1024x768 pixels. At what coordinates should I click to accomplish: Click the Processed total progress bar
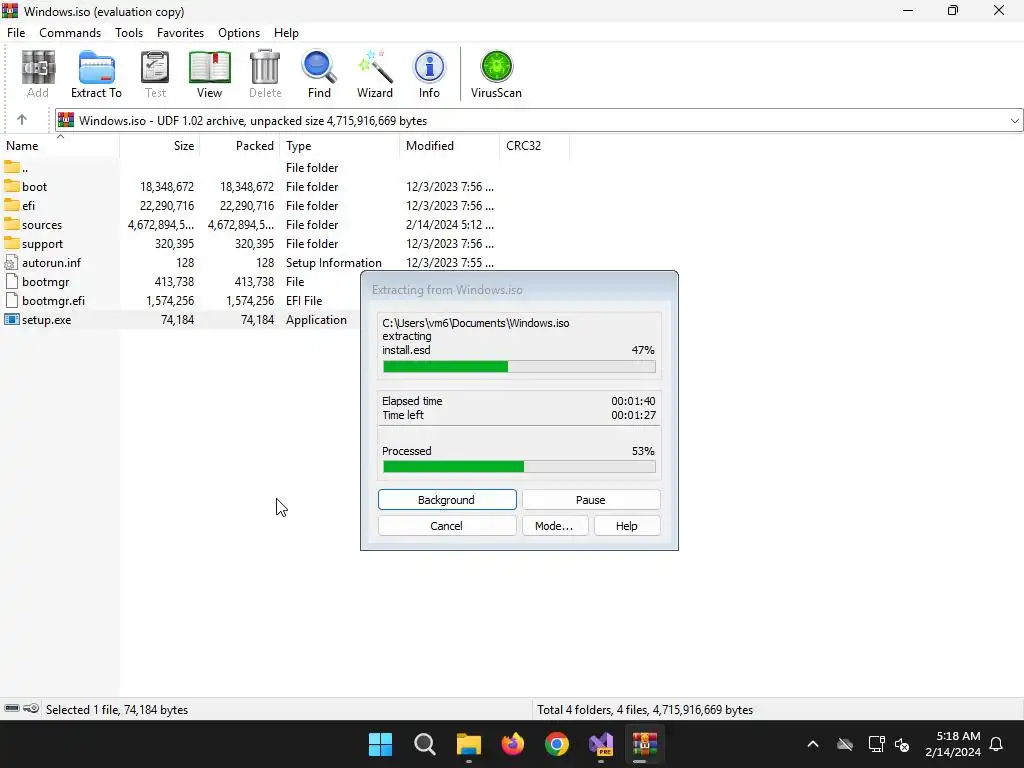519,466
